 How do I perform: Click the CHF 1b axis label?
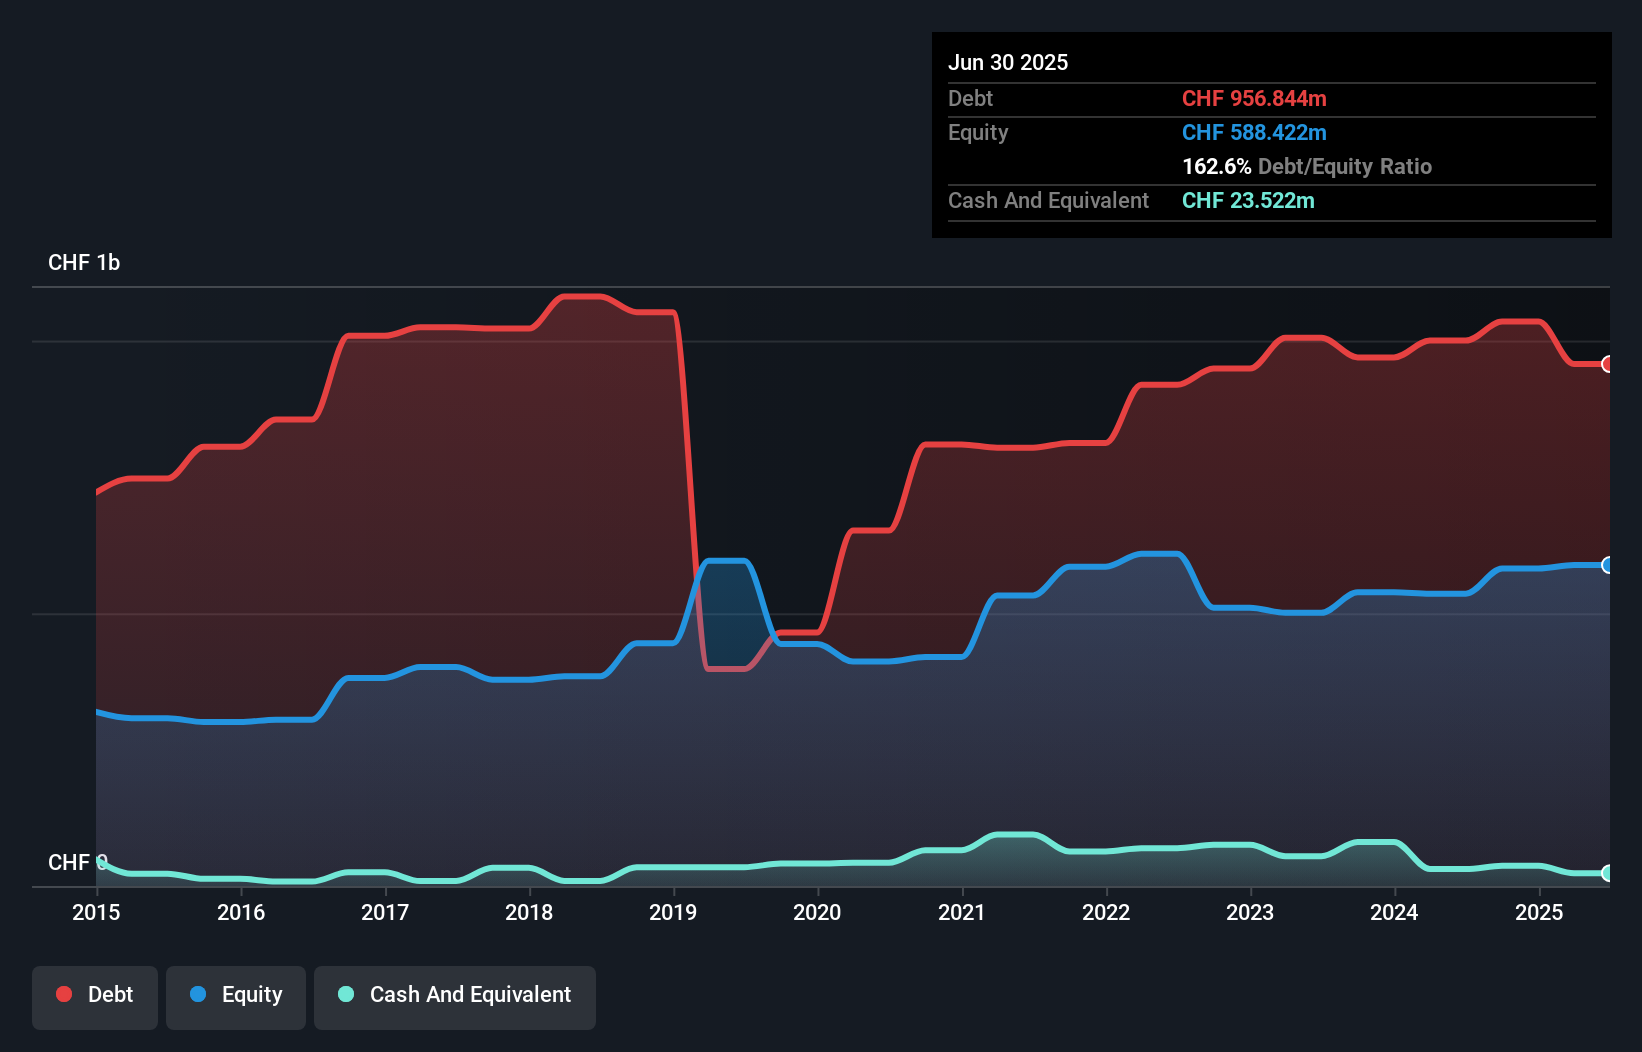[x=84, y=262]
